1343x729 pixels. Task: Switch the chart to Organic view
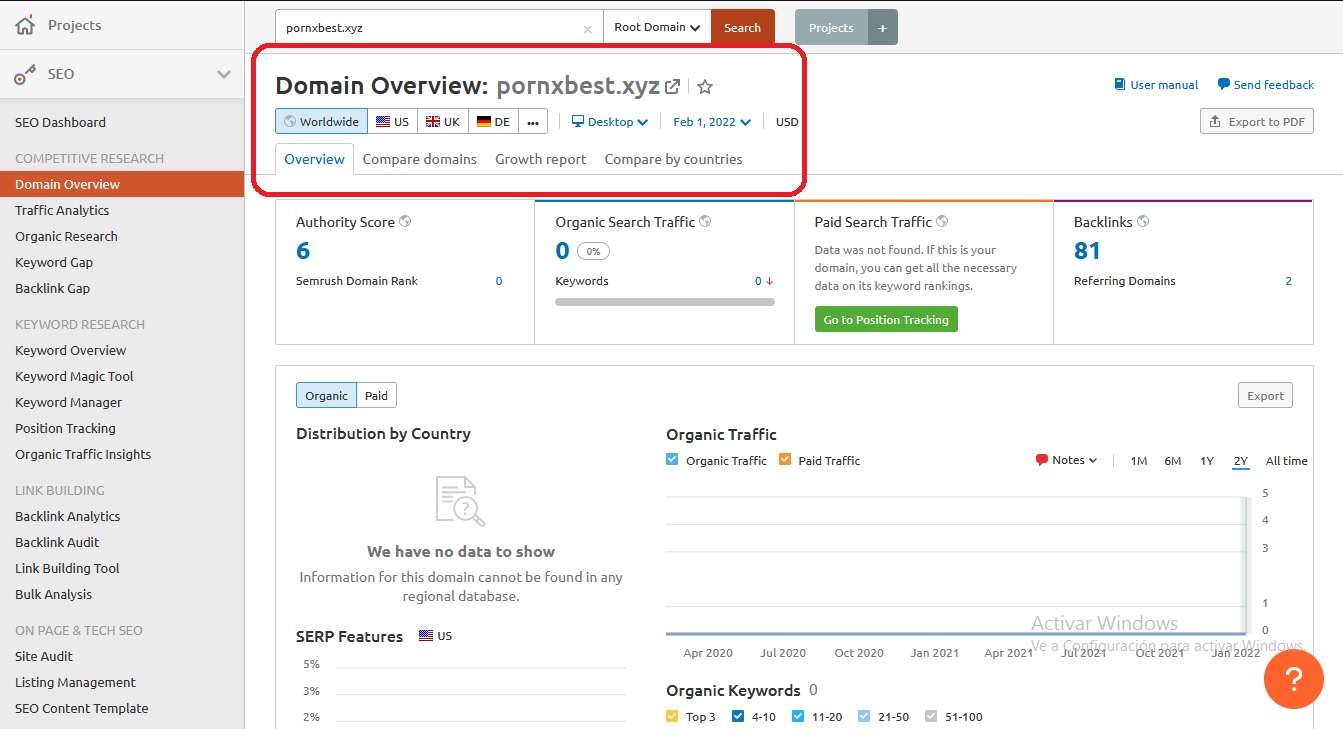tap(326, 396)
